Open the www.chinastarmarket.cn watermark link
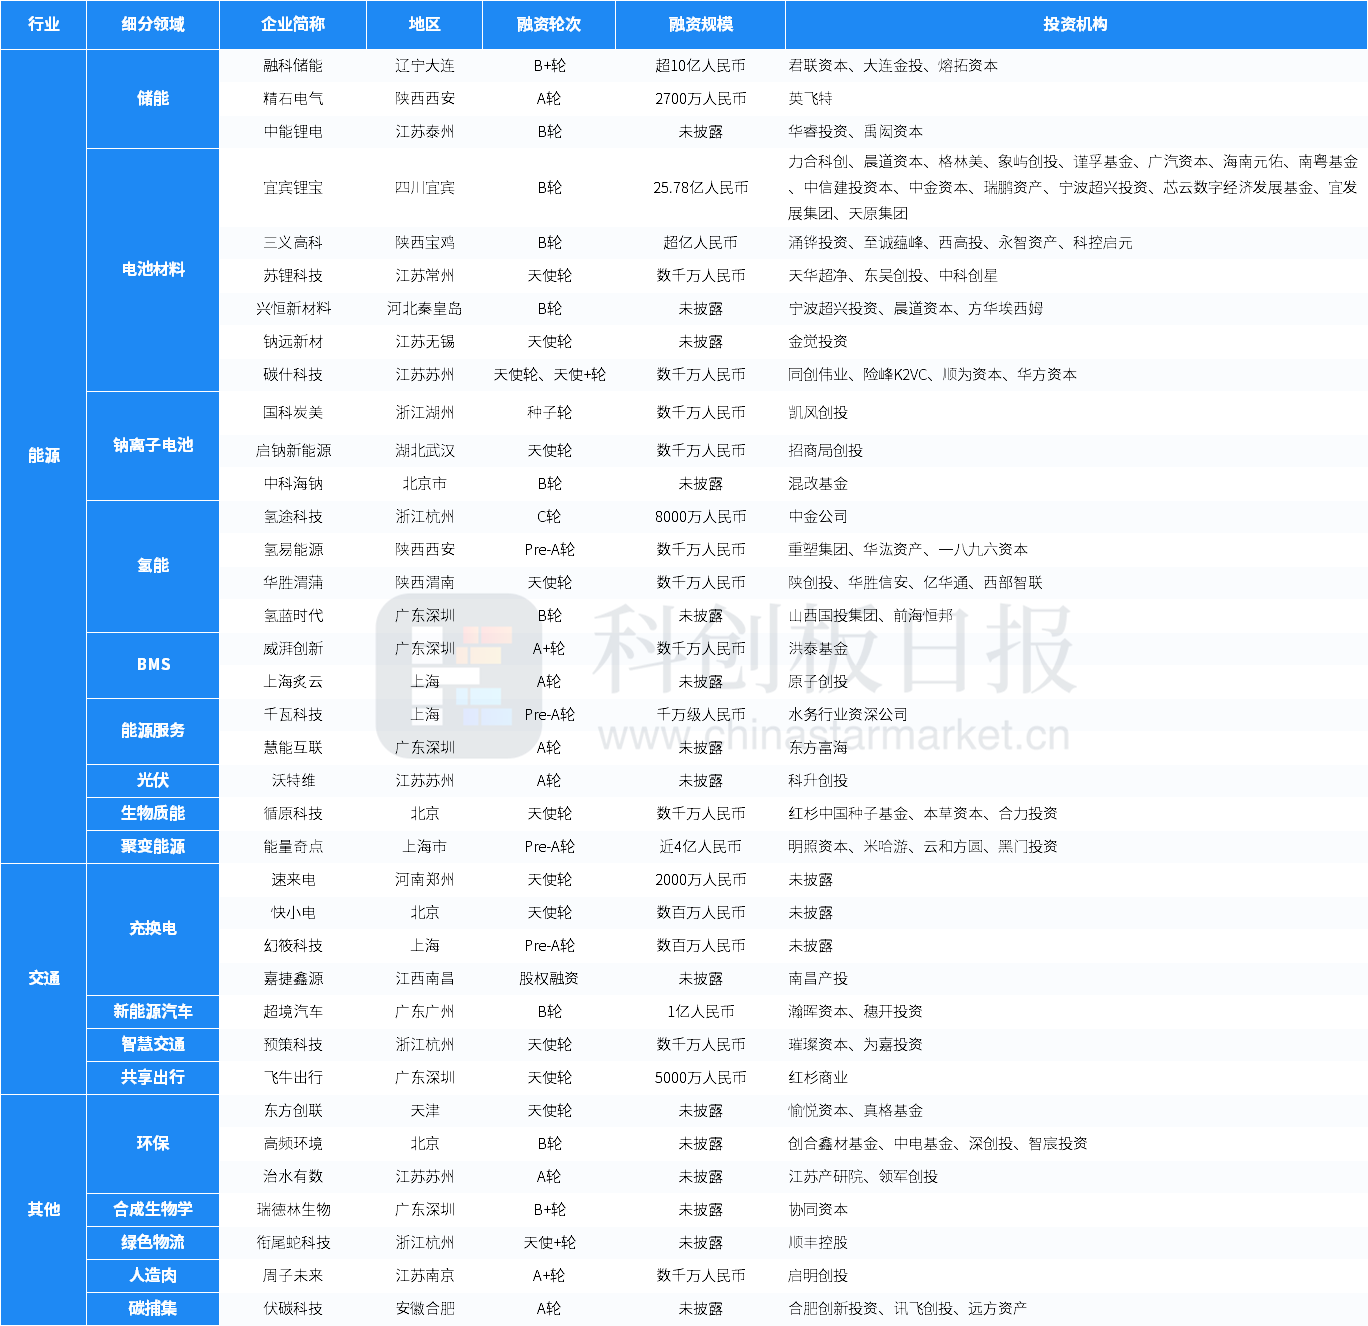 [834, 737]
